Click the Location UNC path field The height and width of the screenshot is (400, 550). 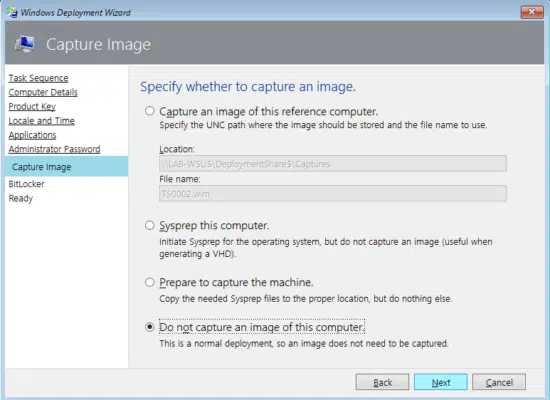click(333, 164)
